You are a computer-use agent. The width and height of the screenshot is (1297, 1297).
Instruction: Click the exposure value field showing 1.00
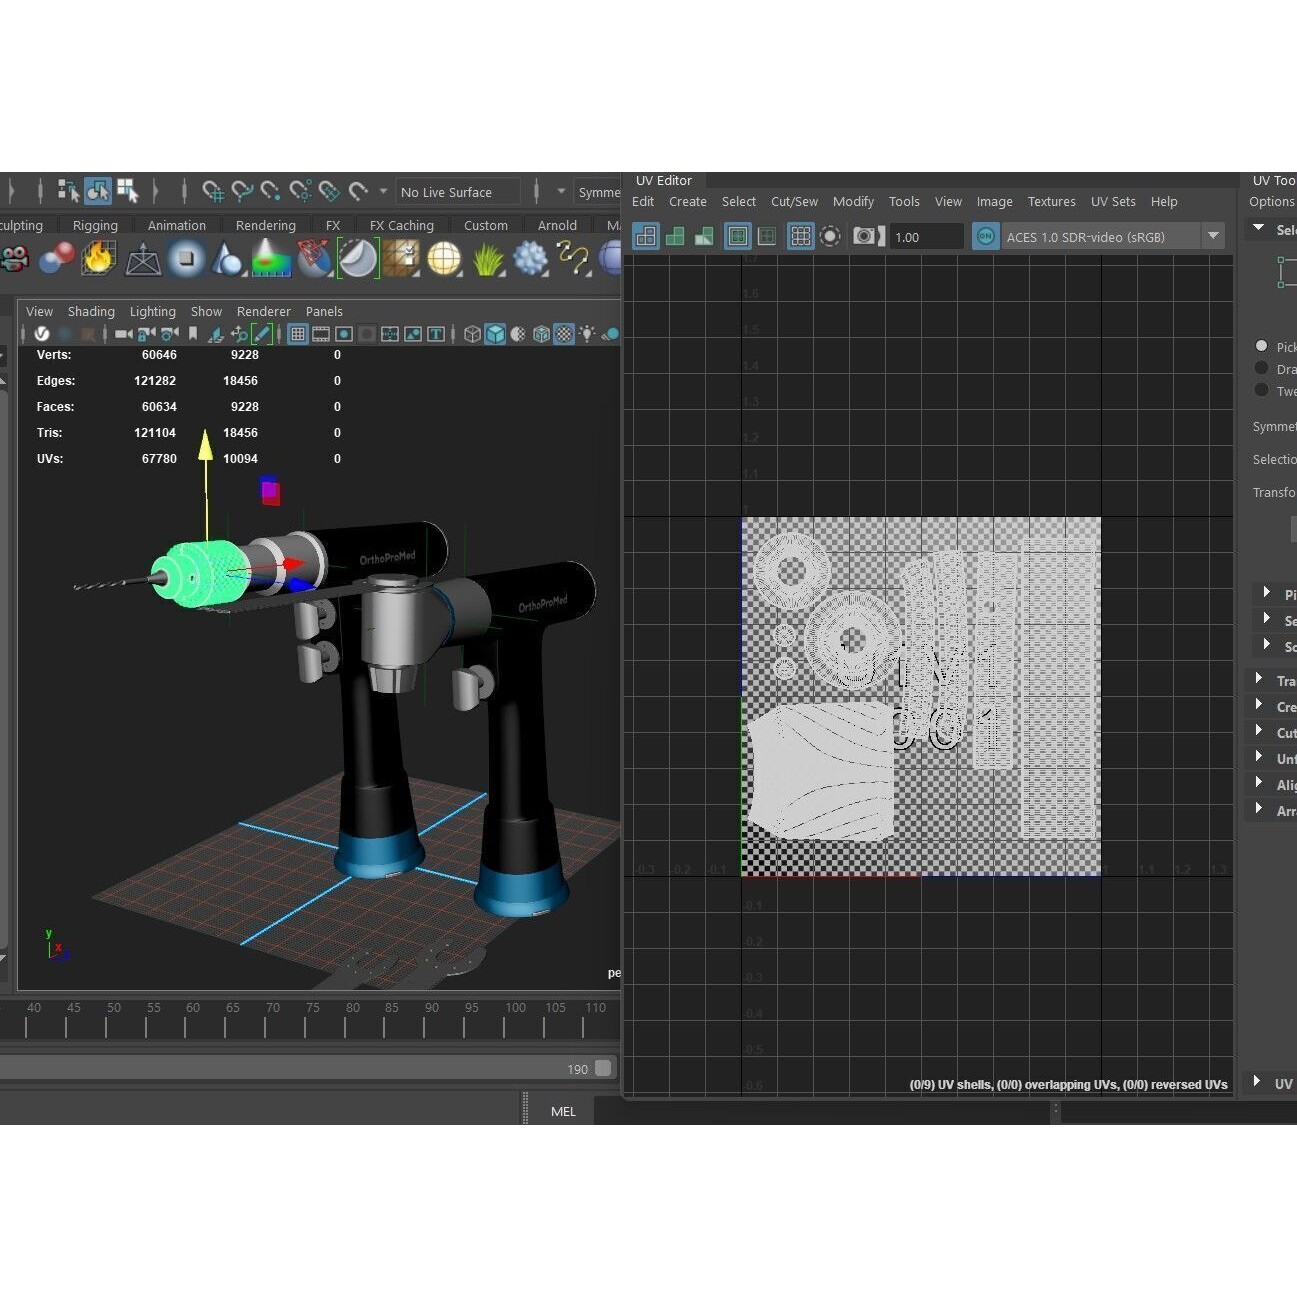pyautogui.click(x=924, y=236)
